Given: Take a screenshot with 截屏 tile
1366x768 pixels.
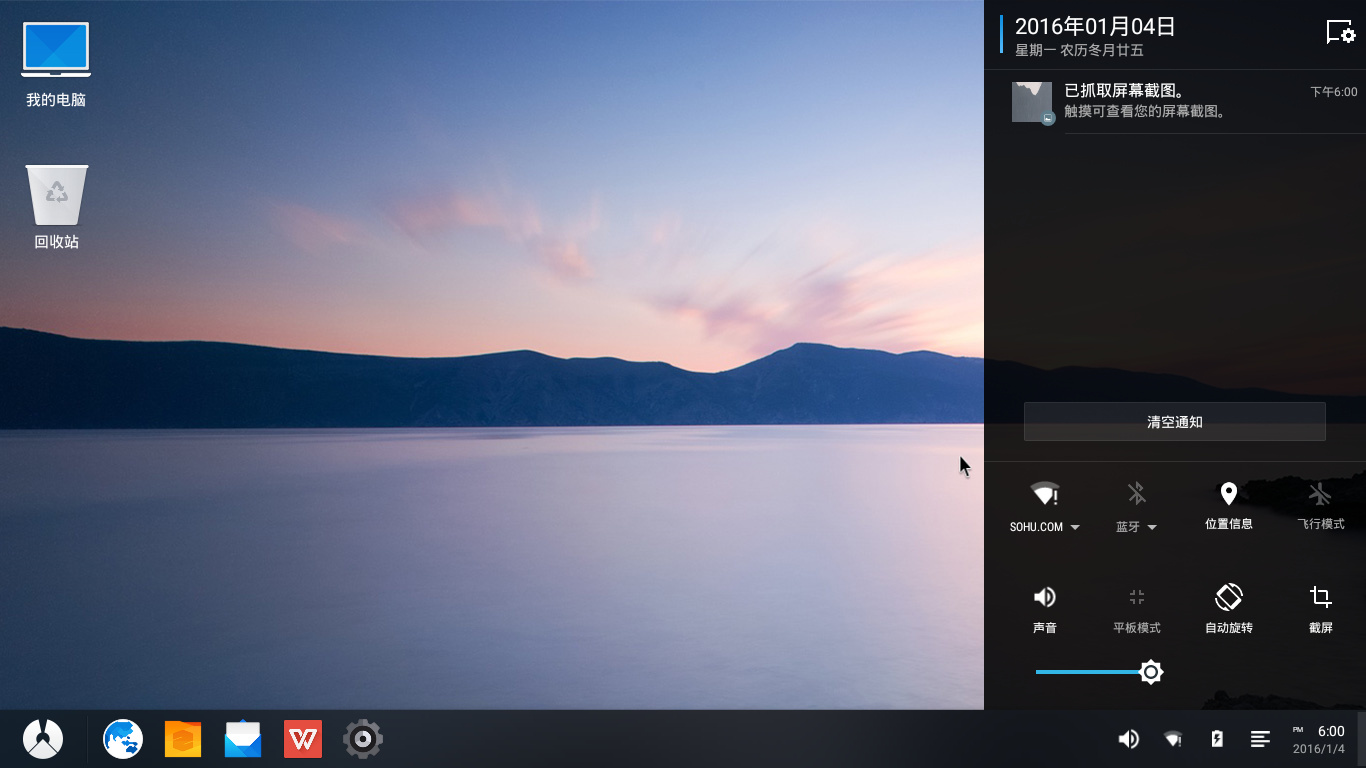Looking at the screenshot, I should click(1320, 609).
